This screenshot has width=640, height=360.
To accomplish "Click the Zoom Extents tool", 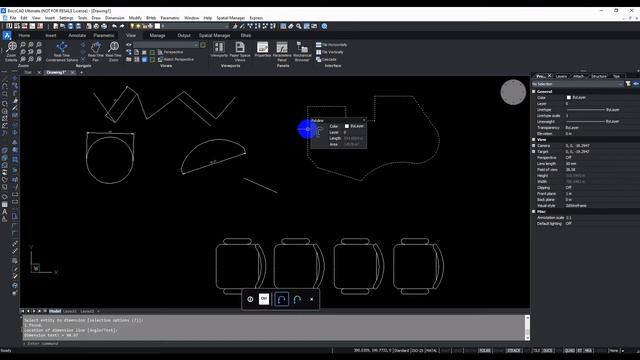I will 11,51.
